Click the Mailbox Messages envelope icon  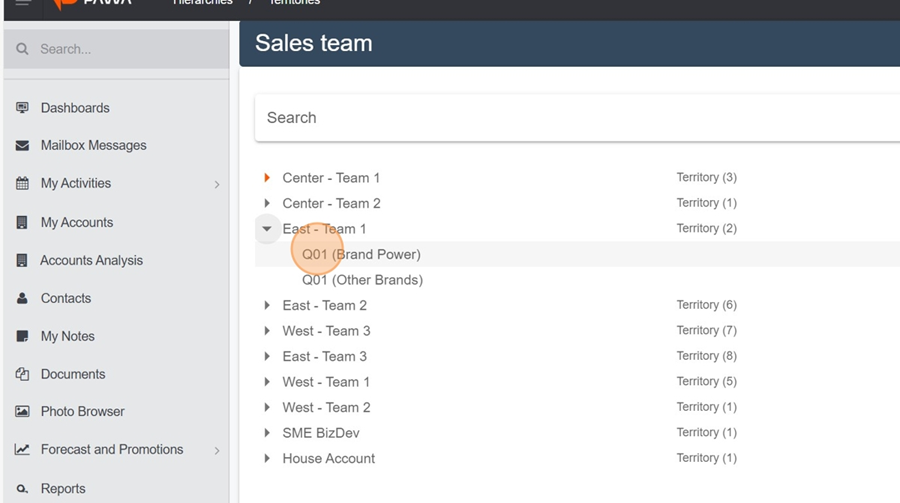(22, 145)
